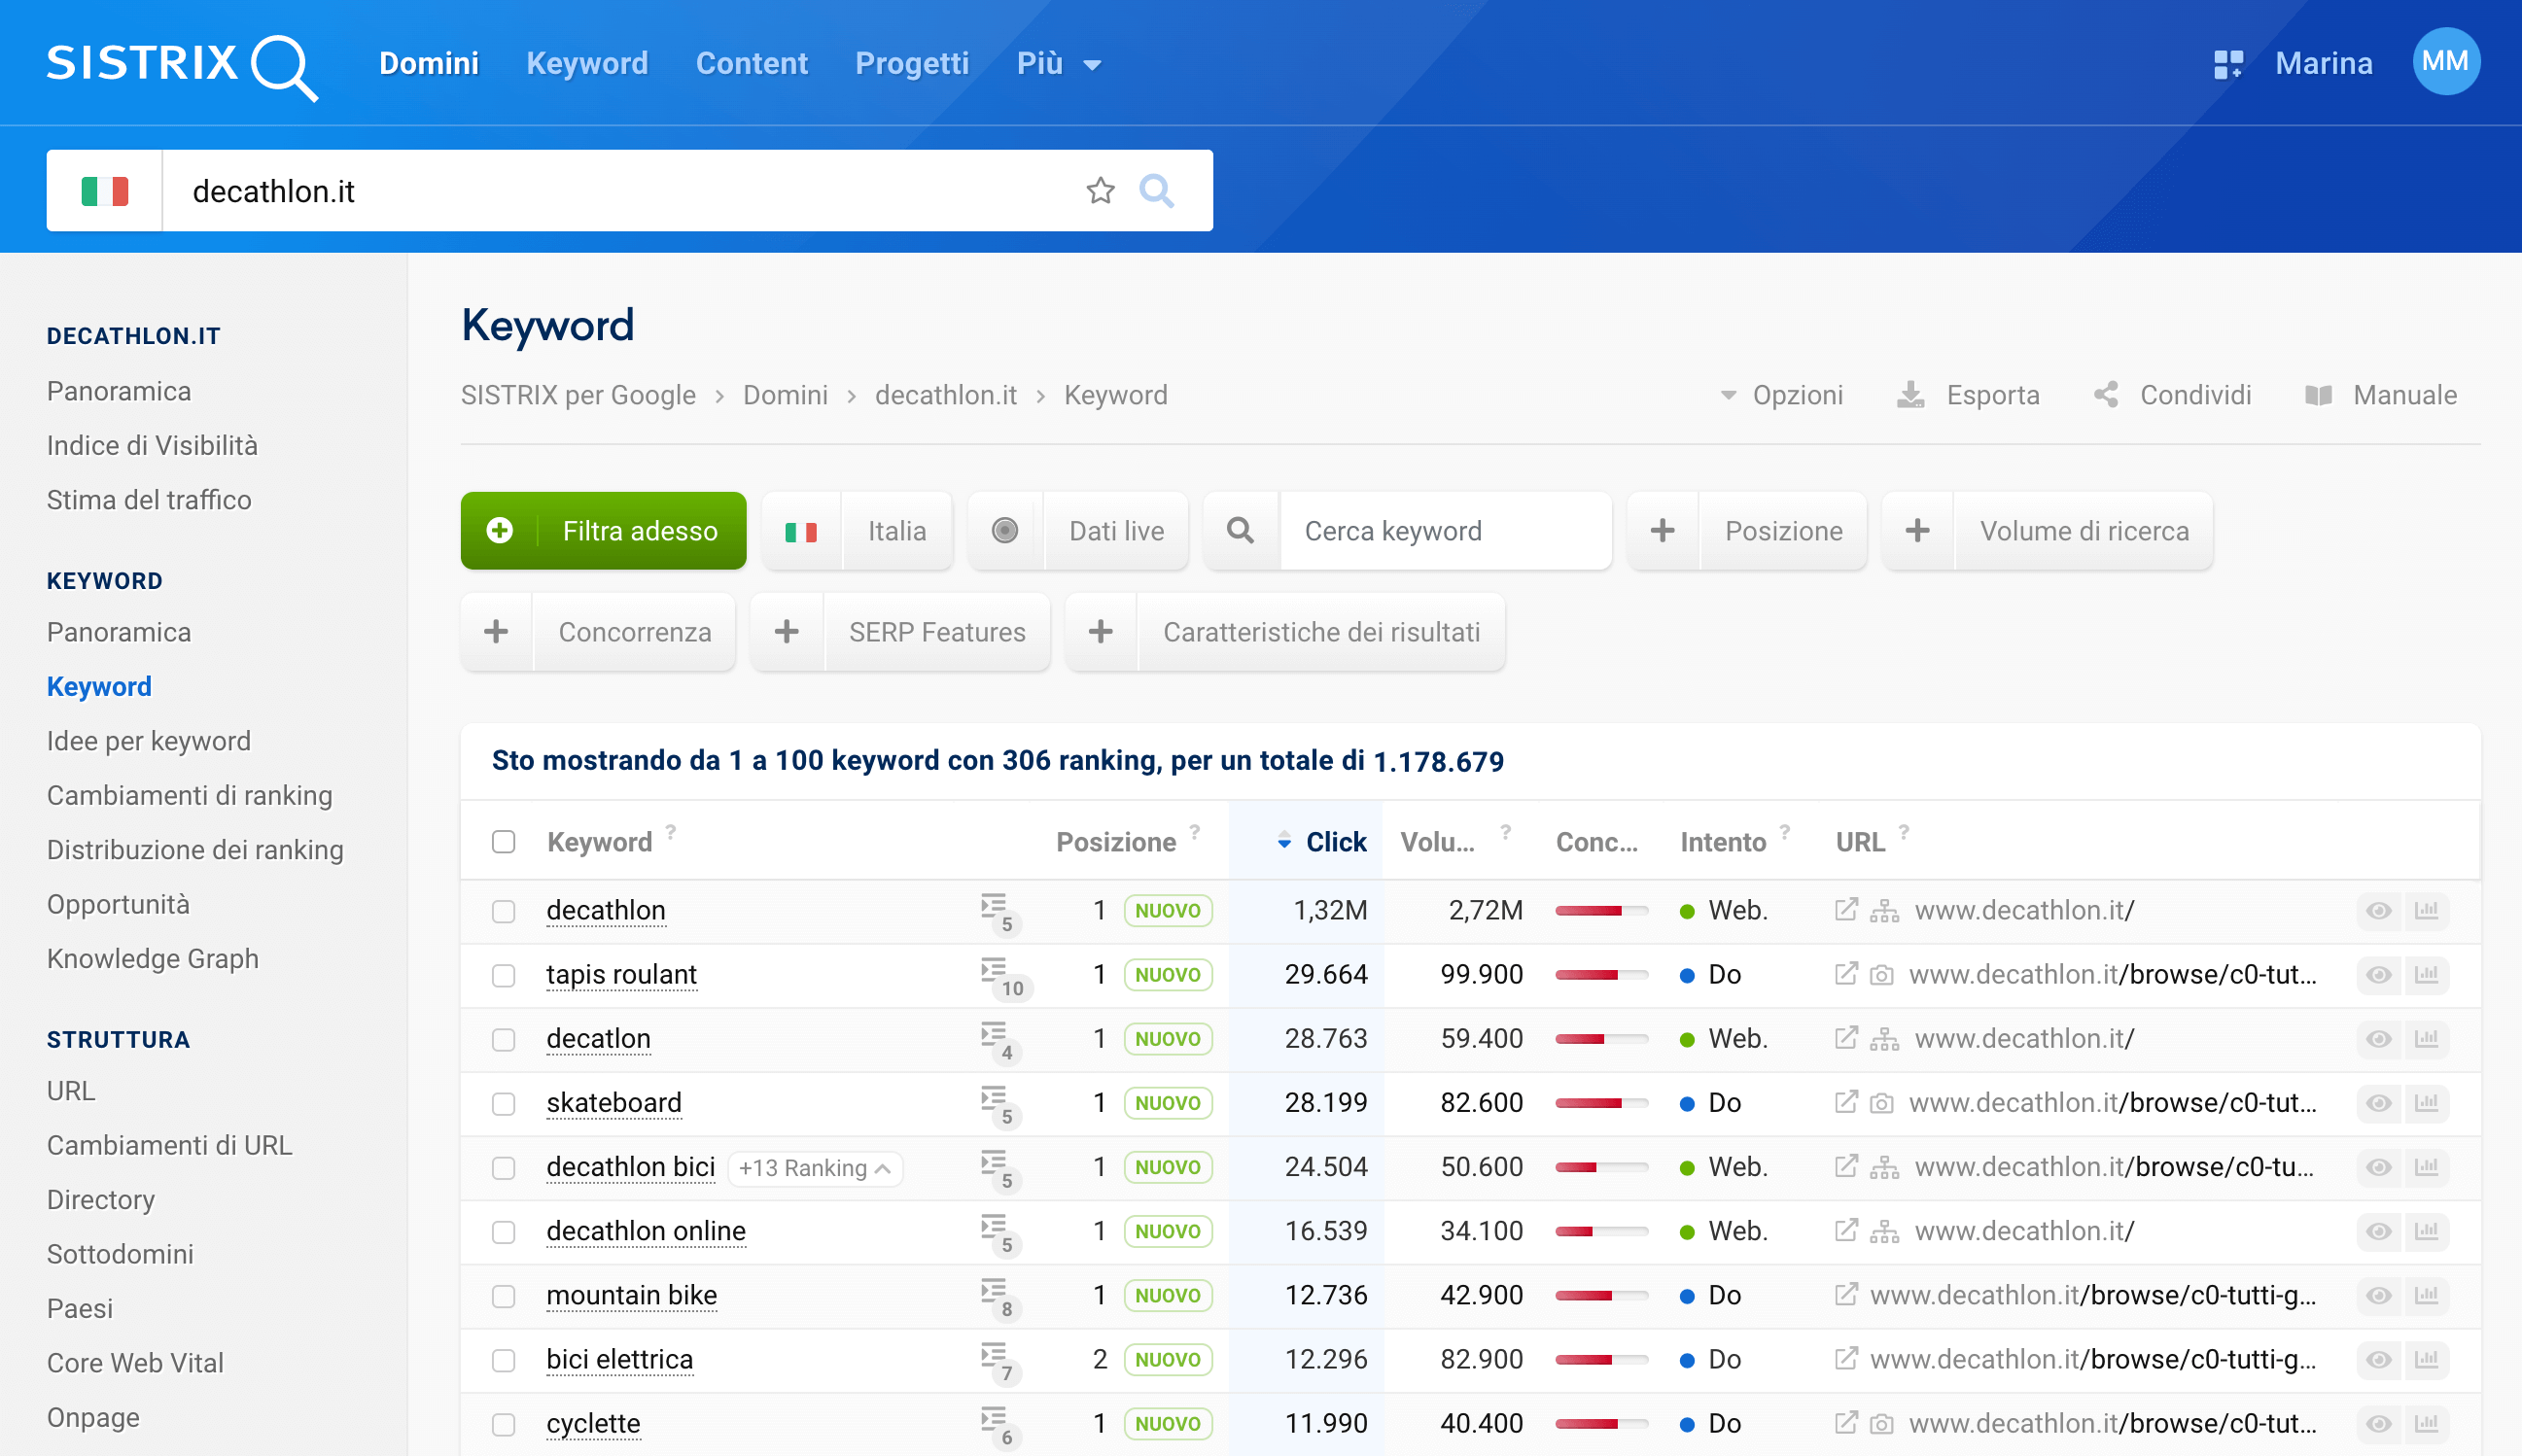Click the plus icon on Concorrenza filter
This screenshot has height=1456, width=2522.
click(496, 631)
